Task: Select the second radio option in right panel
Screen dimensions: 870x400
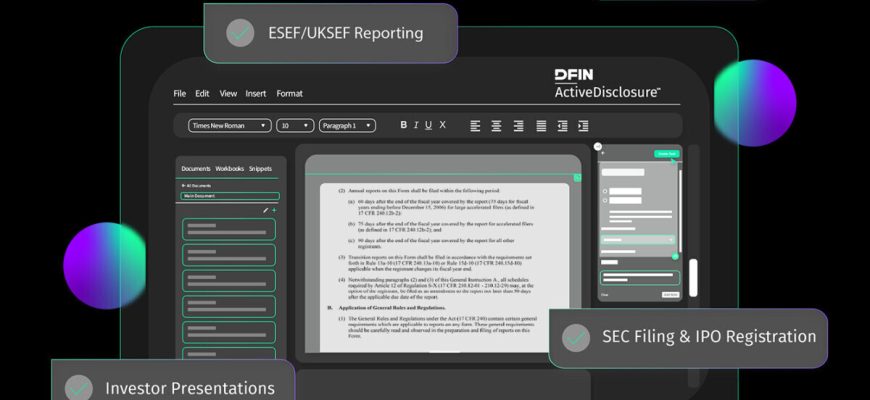Action: click(605, 200)
